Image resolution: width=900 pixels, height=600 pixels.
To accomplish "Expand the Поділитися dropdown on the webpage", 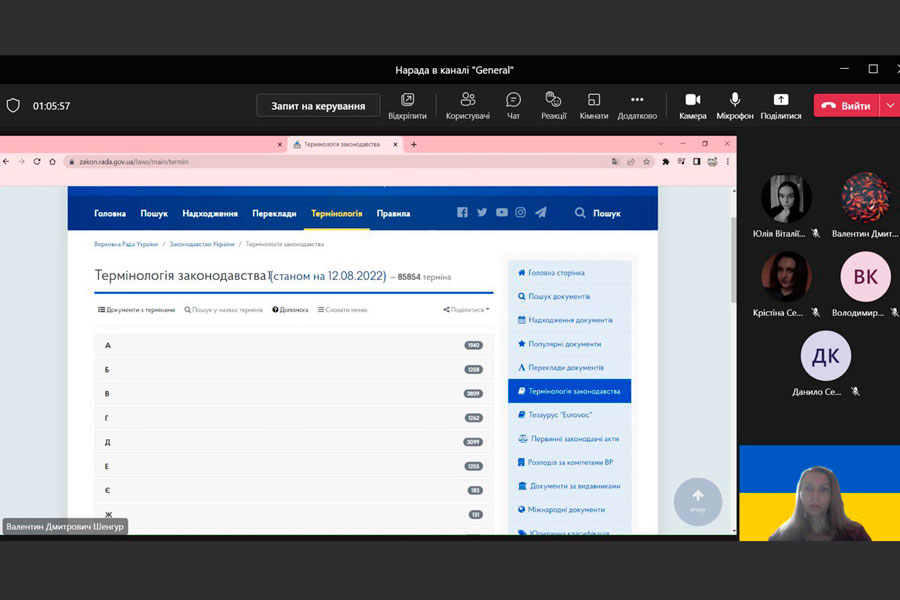I will (466, 310).
